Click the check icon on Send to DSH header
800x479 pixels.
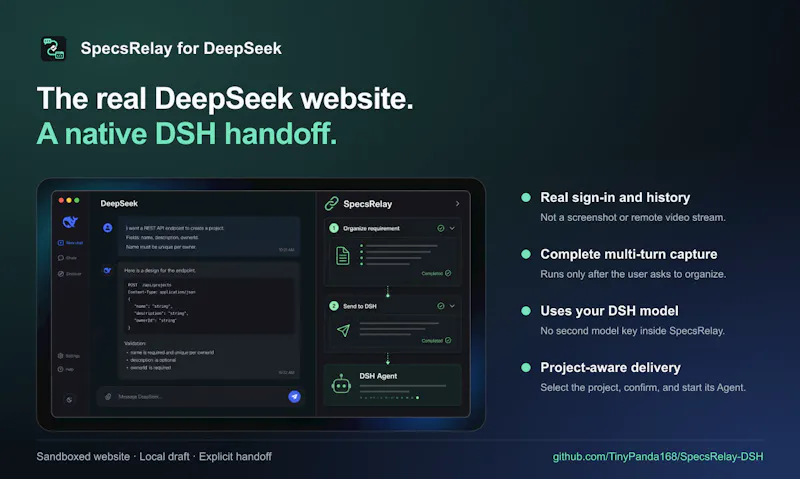(x=441, y=306)
